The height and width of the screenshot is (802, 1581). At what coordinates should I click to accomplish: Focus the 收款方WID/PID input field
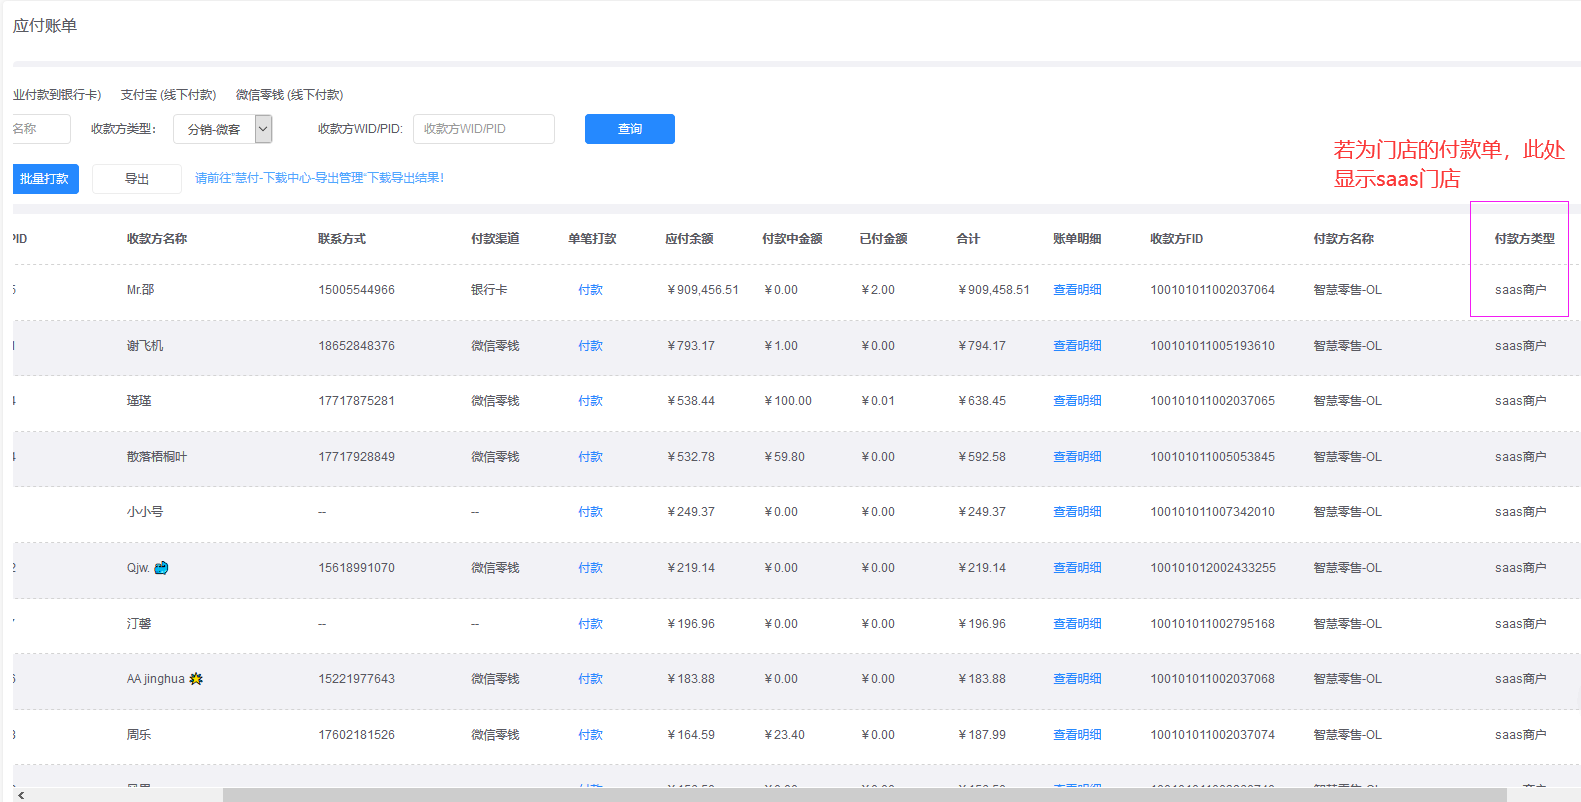point(483,129)
